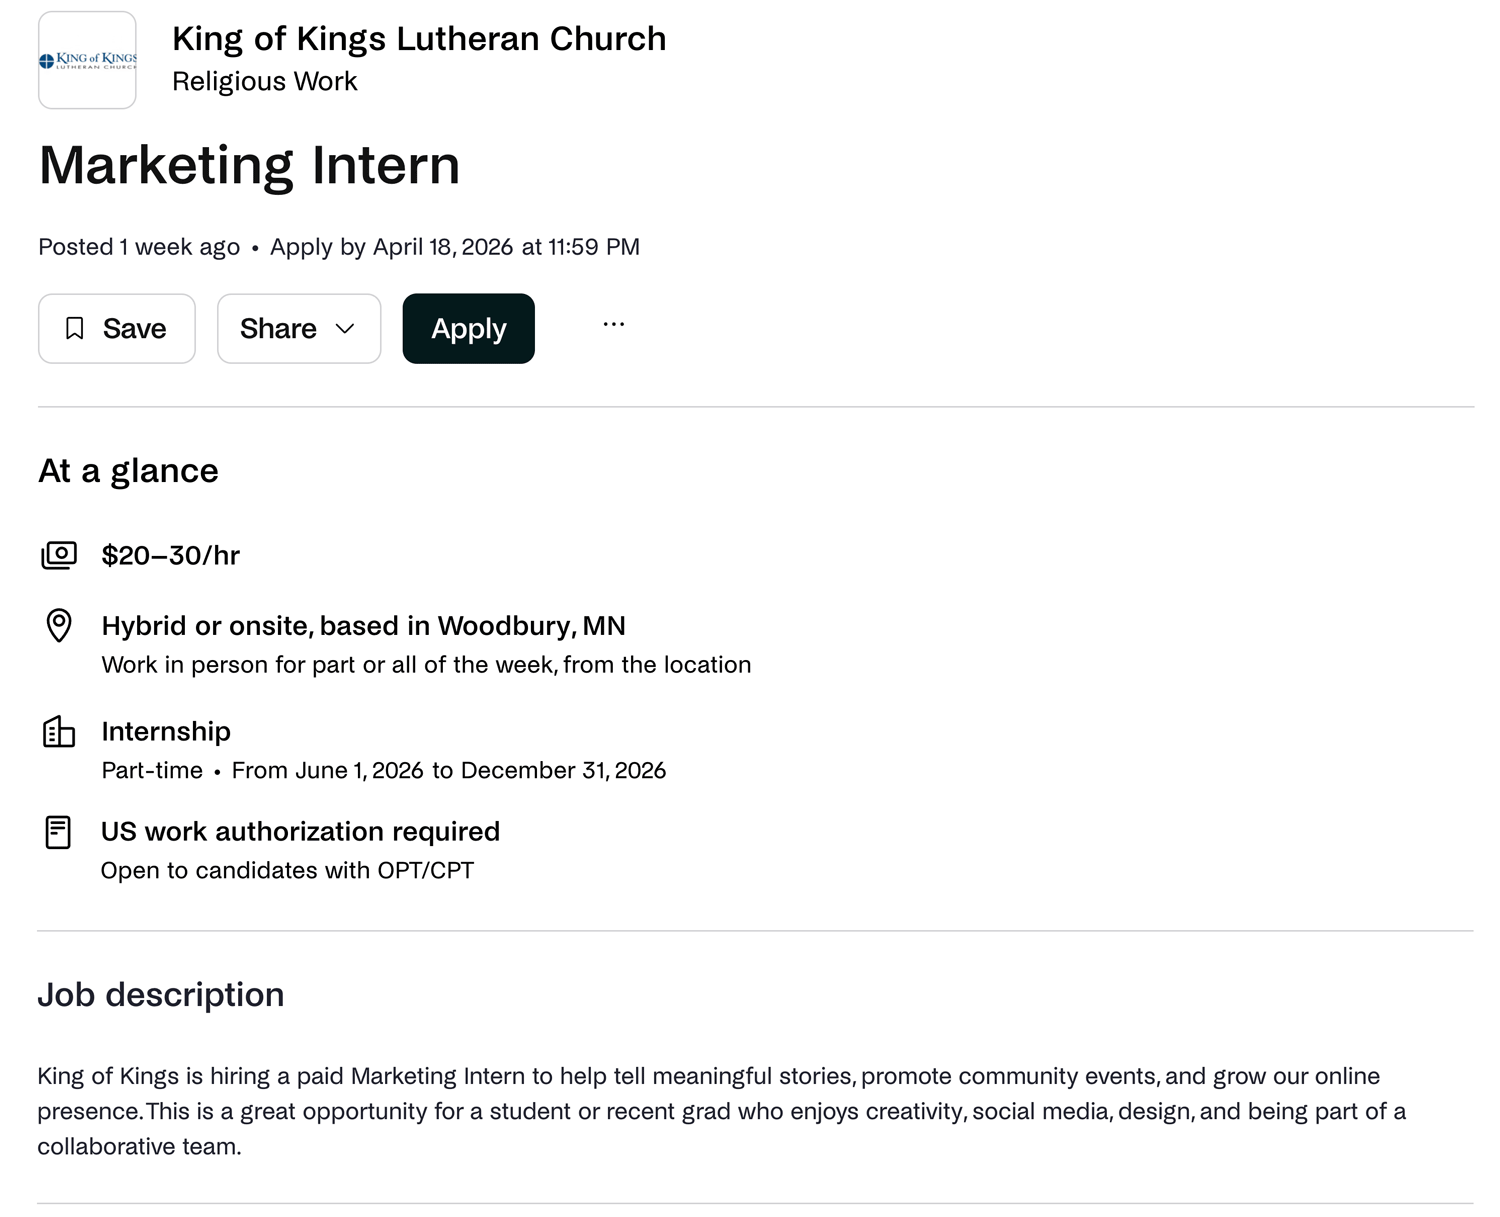Click the building icon next to Internship
Image resolution: width=1500 pixels, height=1217 pixels.
point(59,732)
